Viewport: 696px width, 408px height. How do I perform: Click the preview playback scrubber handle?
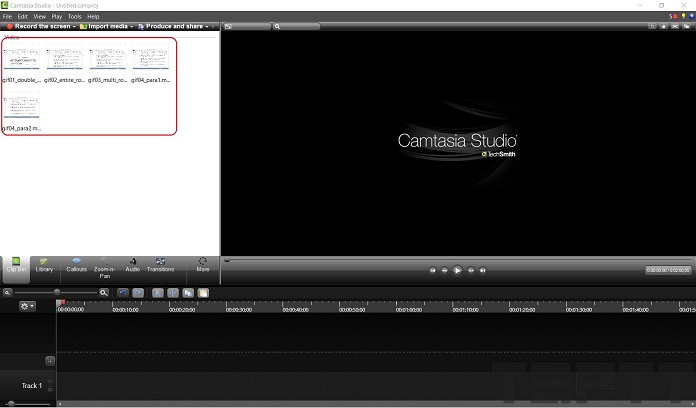(x=227, y=260)
